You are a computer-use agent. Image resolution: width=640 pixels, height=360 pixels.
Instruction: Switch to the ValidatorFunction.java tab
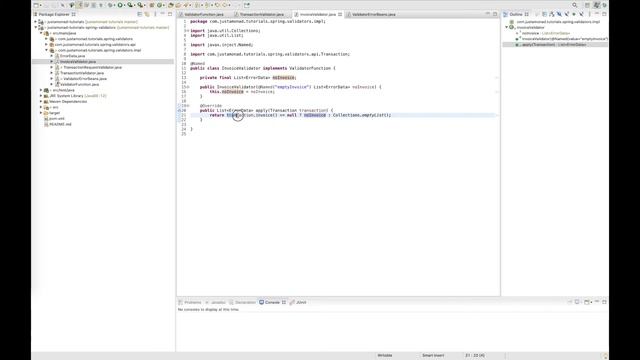click(x=204, y=14)
